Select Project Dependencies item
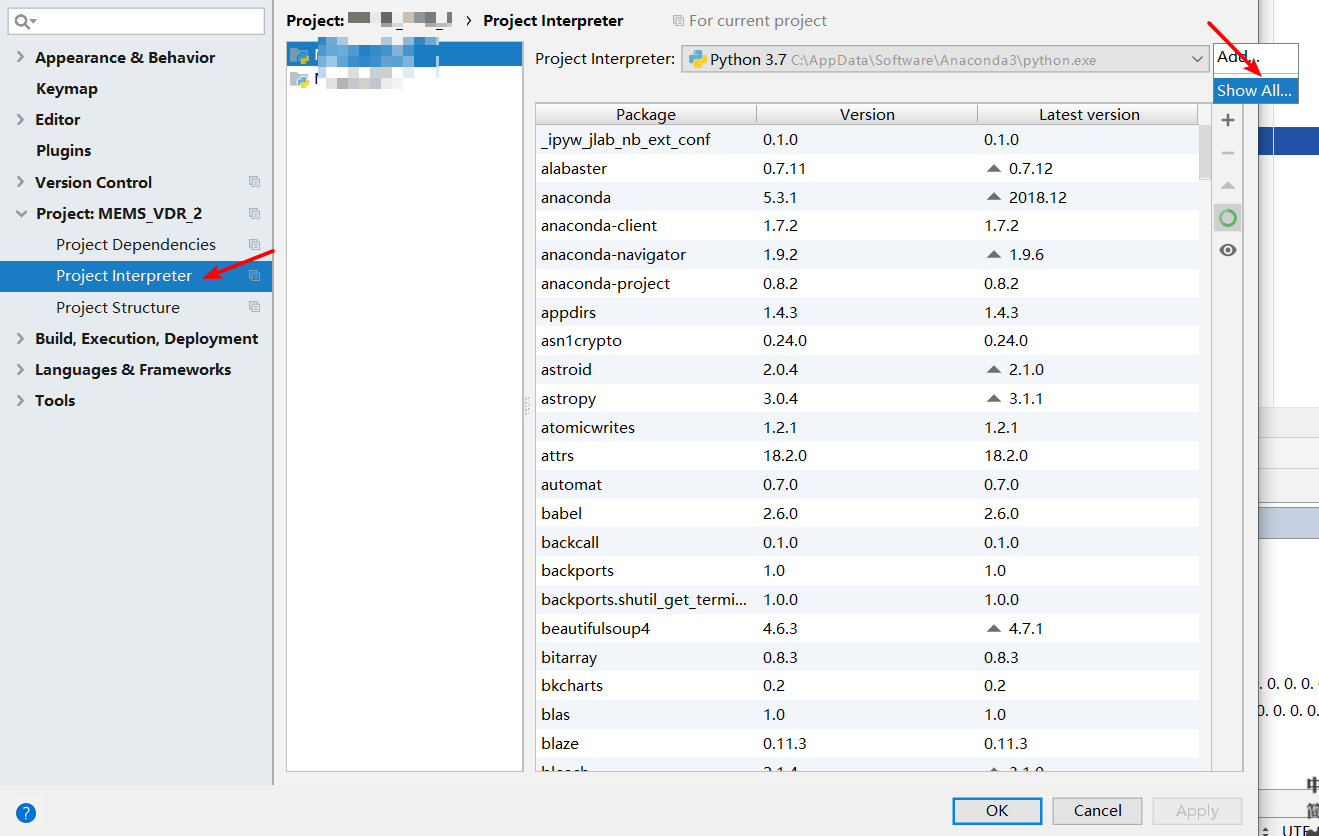 136,244
